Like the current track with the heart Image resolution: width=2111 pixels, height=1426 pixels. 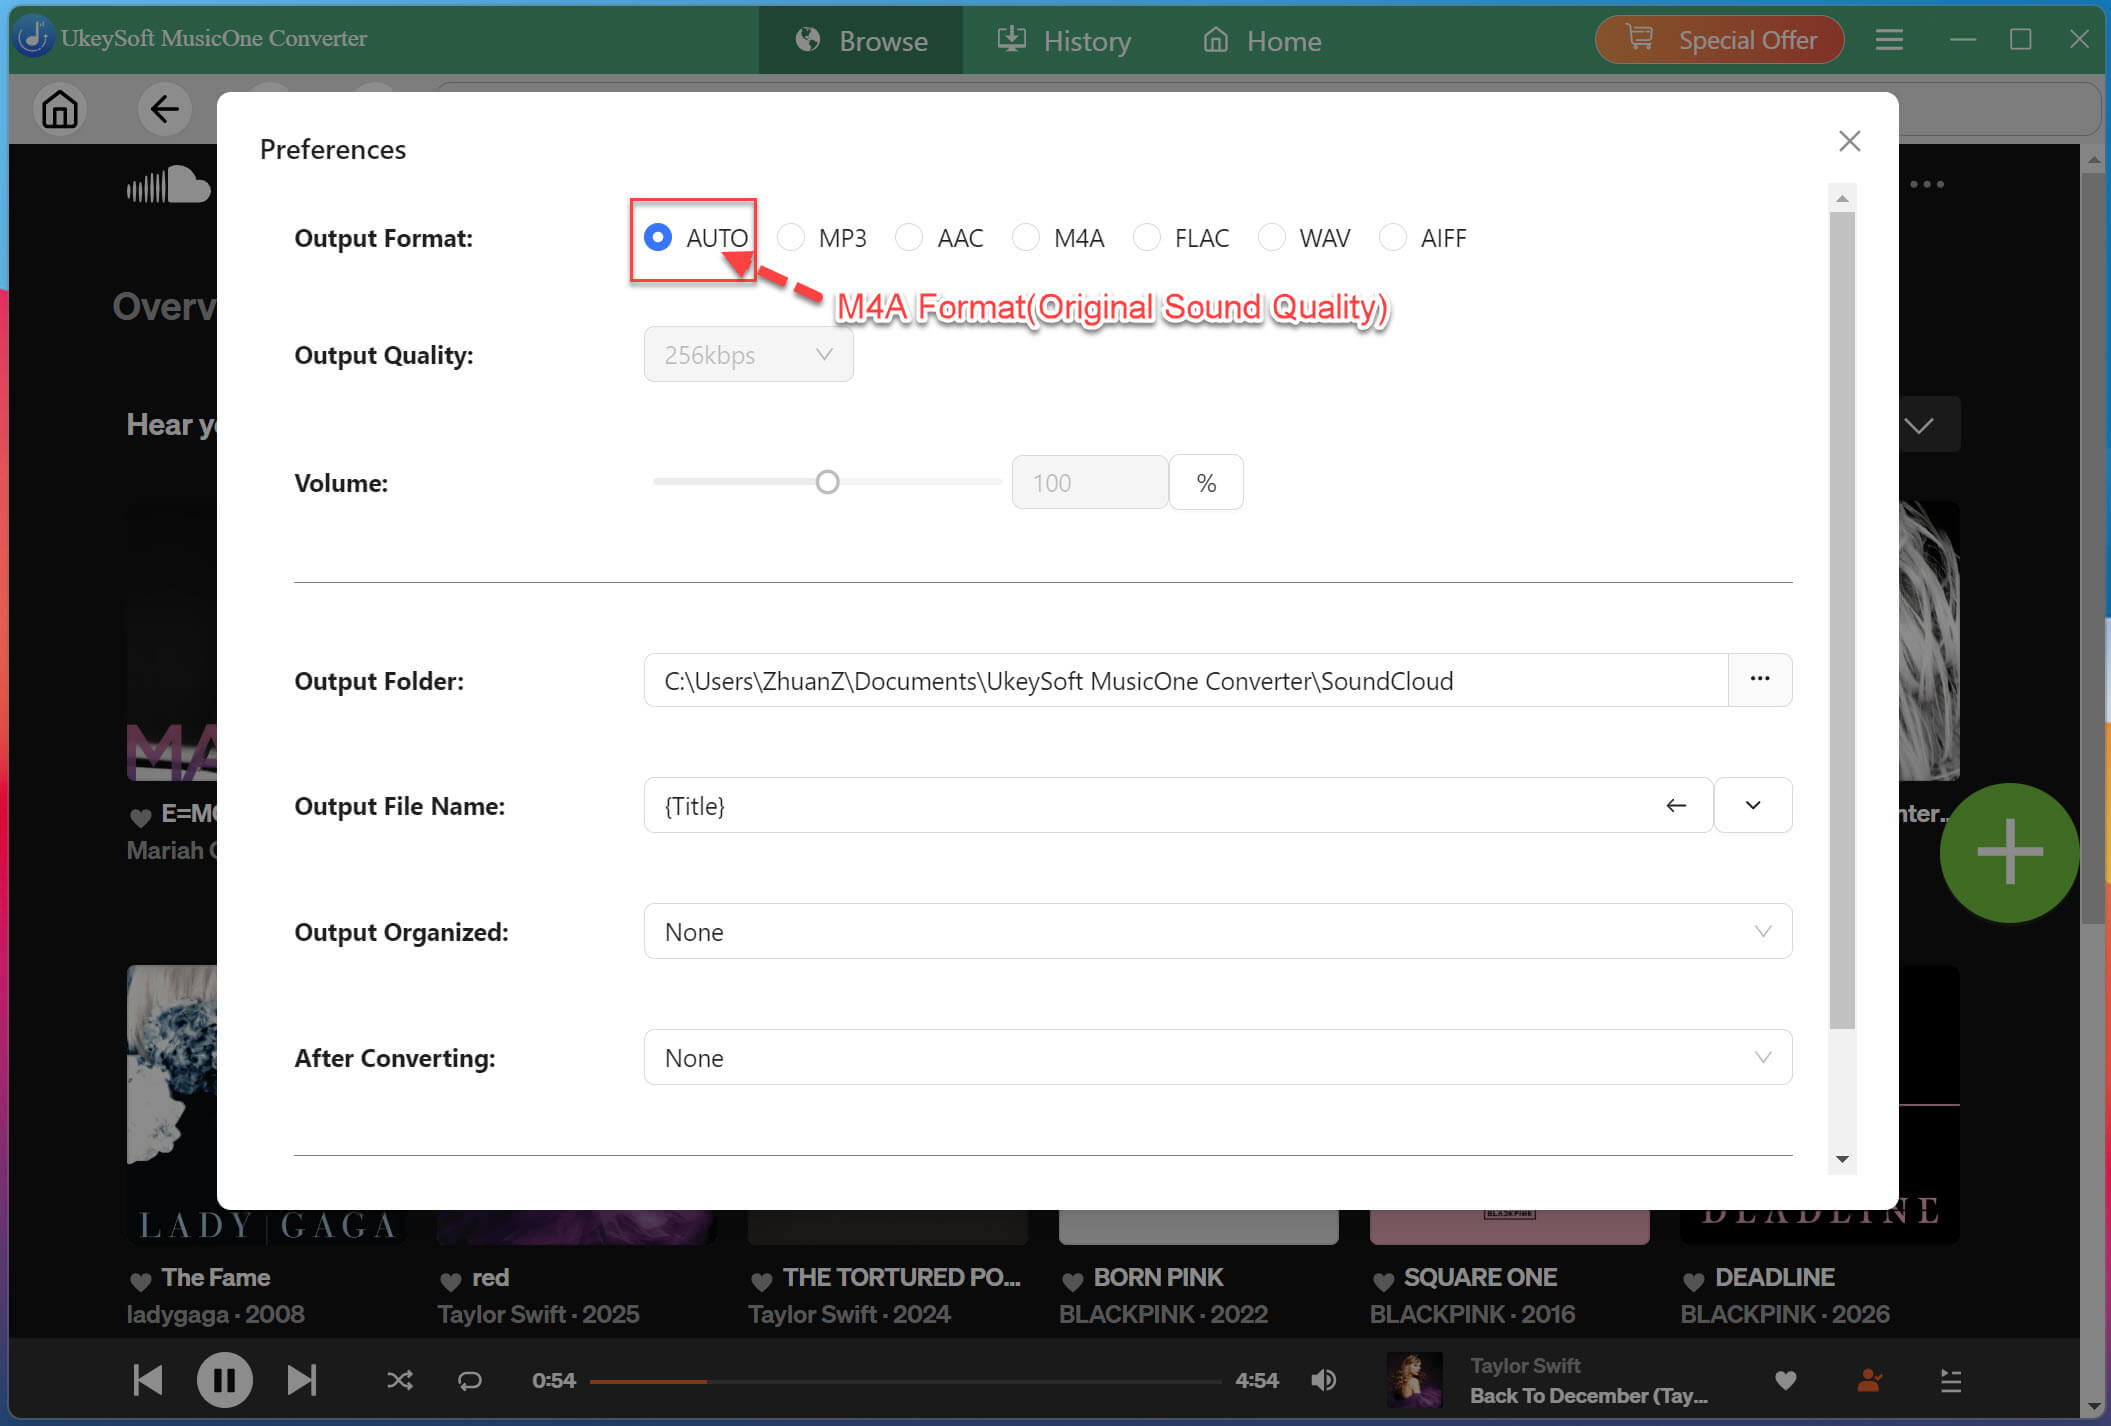click(x=1785, y=1381)
